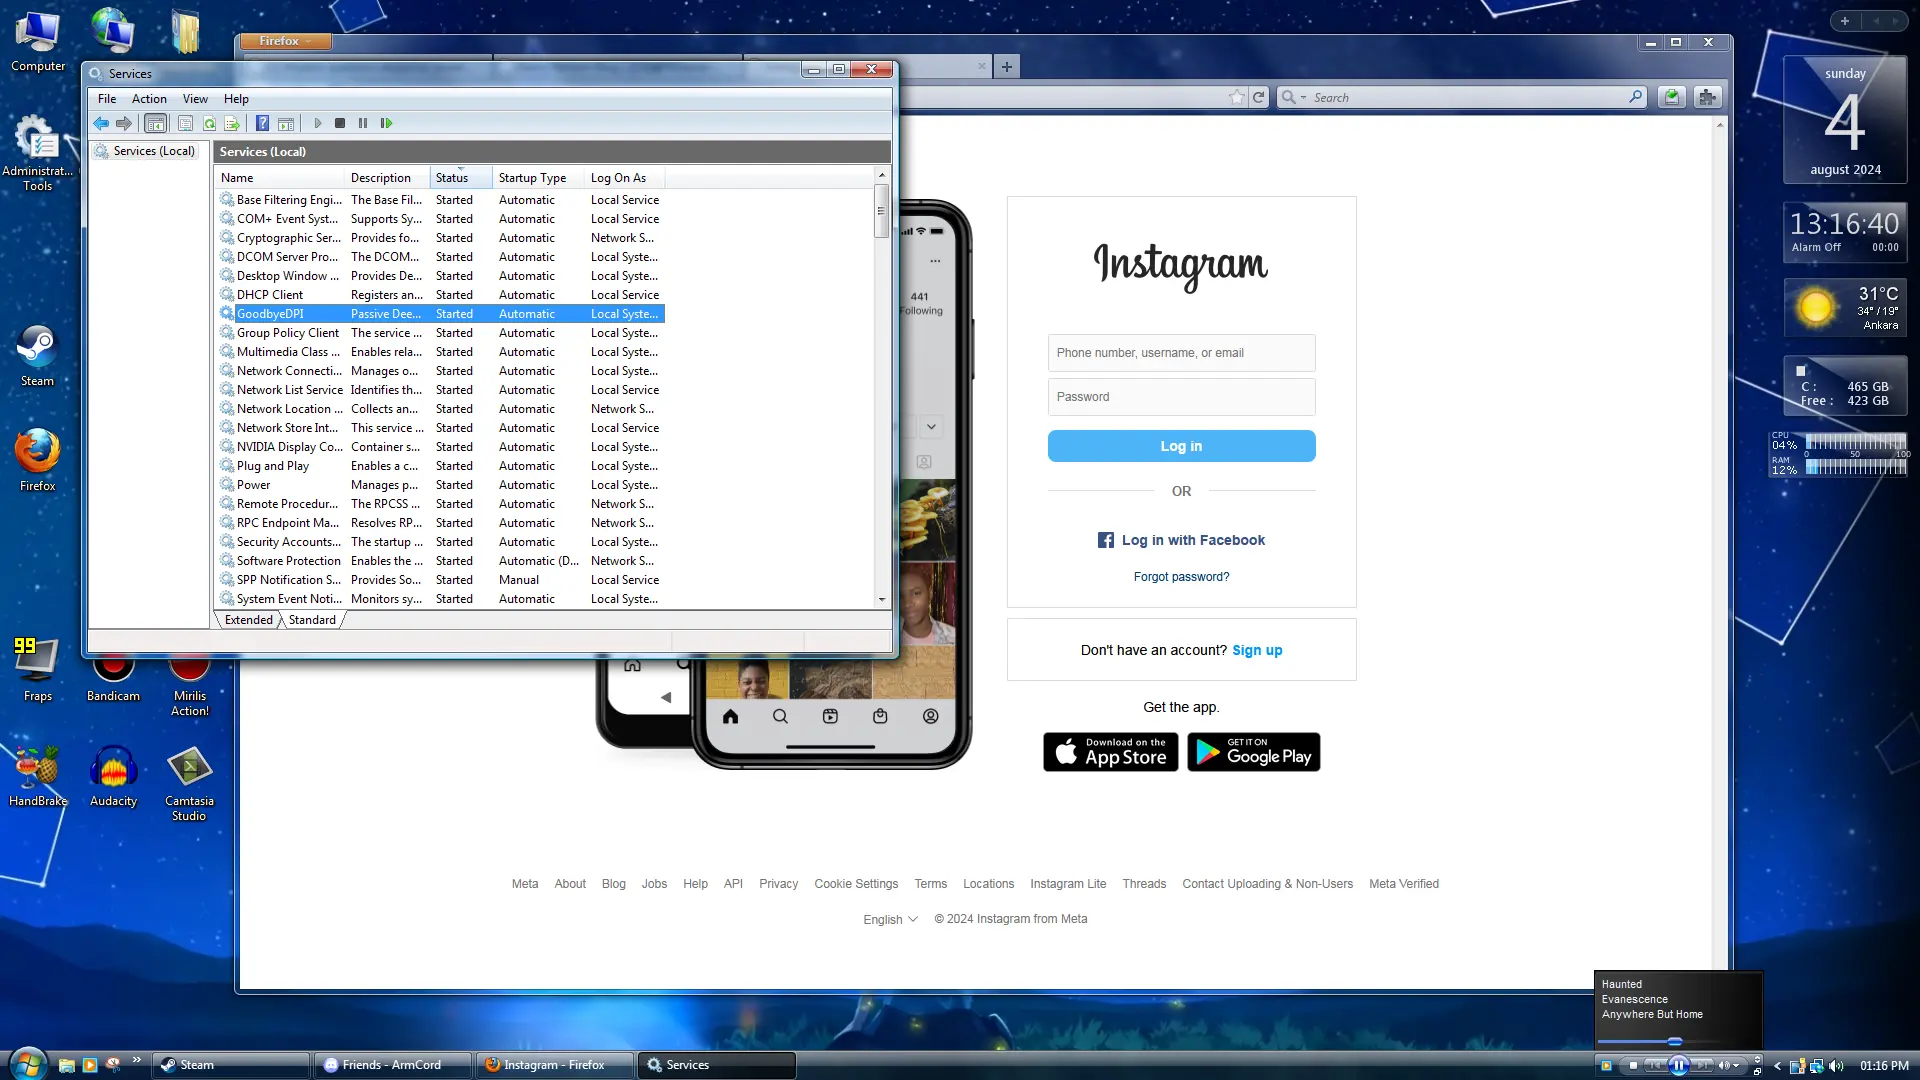Toggle the console tree pane in Services
Screen dimensions: 1920x1080
(155, 123)
